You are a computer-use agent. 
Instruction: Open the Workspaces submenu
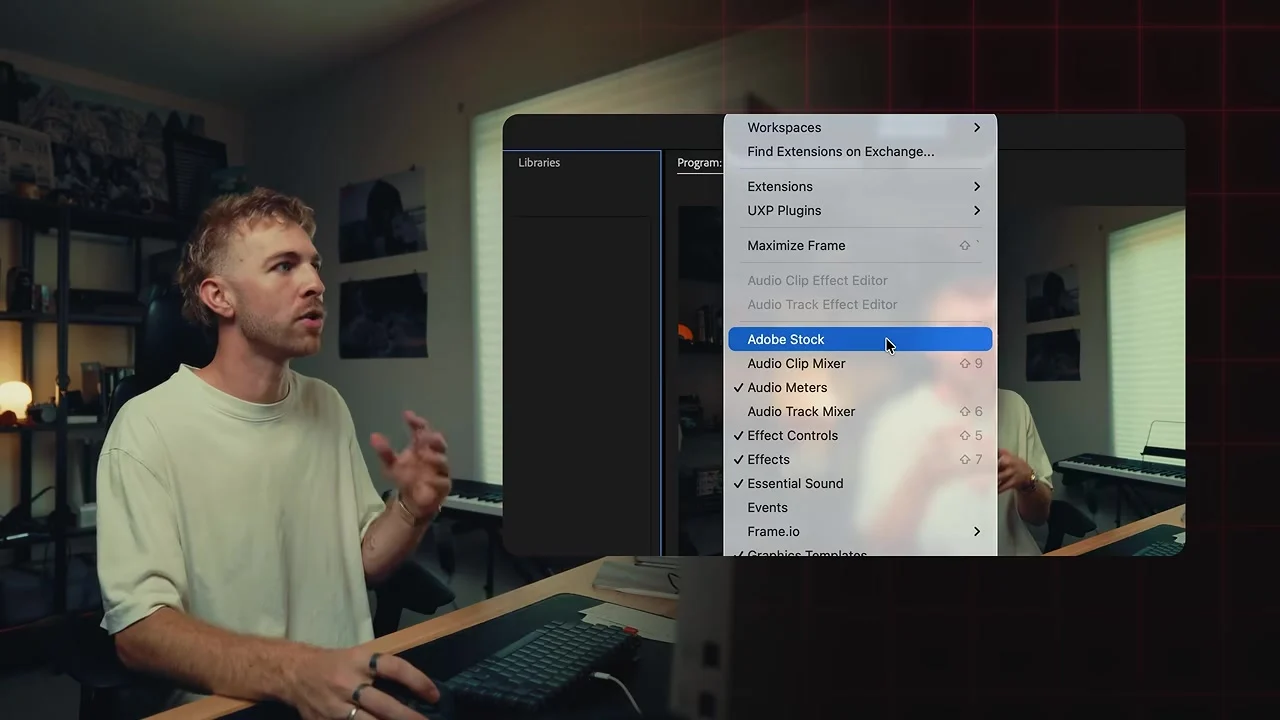click(x=860, y=127)
